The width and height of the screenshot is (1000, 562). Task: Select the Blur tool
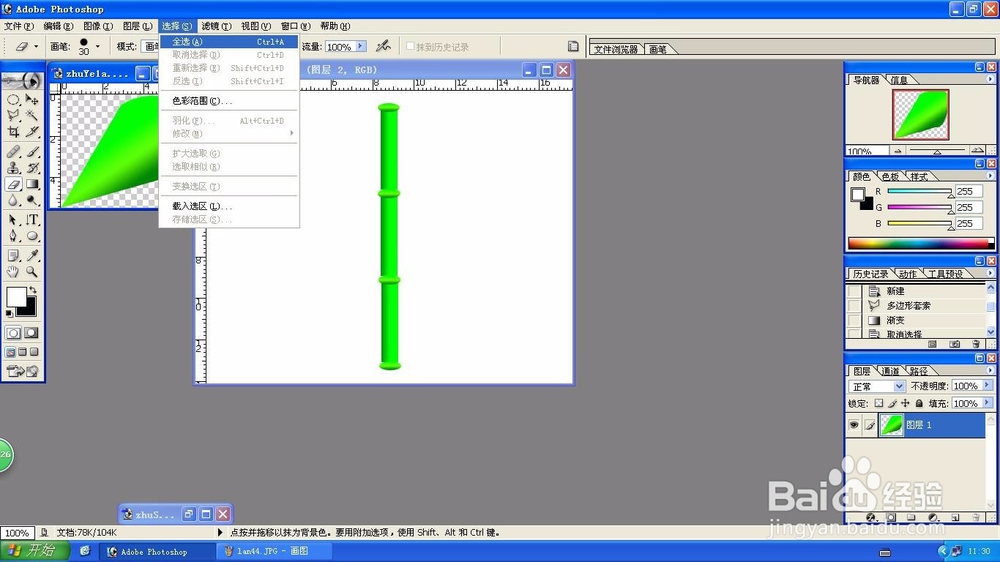click(x=13, y=200)
